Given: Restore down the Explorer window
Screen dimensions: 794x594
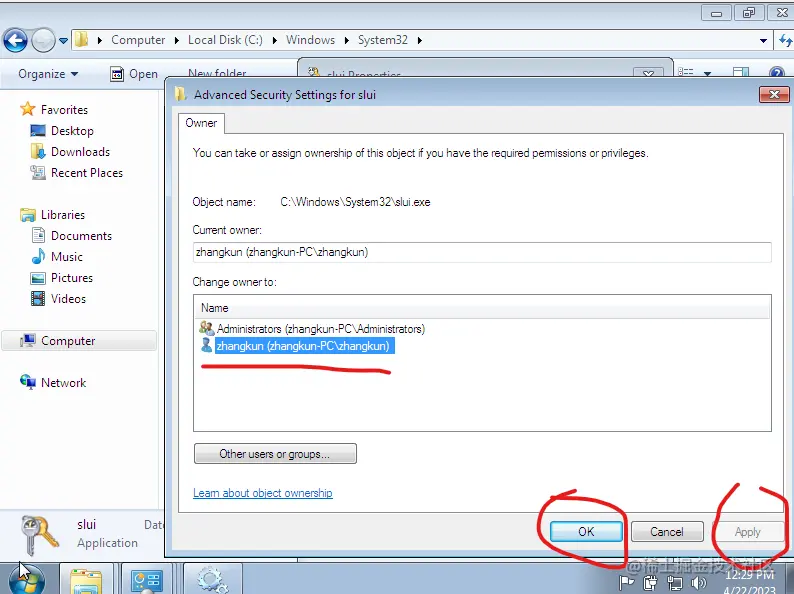Looking at the screenshot, I should [x=749, y=13].
